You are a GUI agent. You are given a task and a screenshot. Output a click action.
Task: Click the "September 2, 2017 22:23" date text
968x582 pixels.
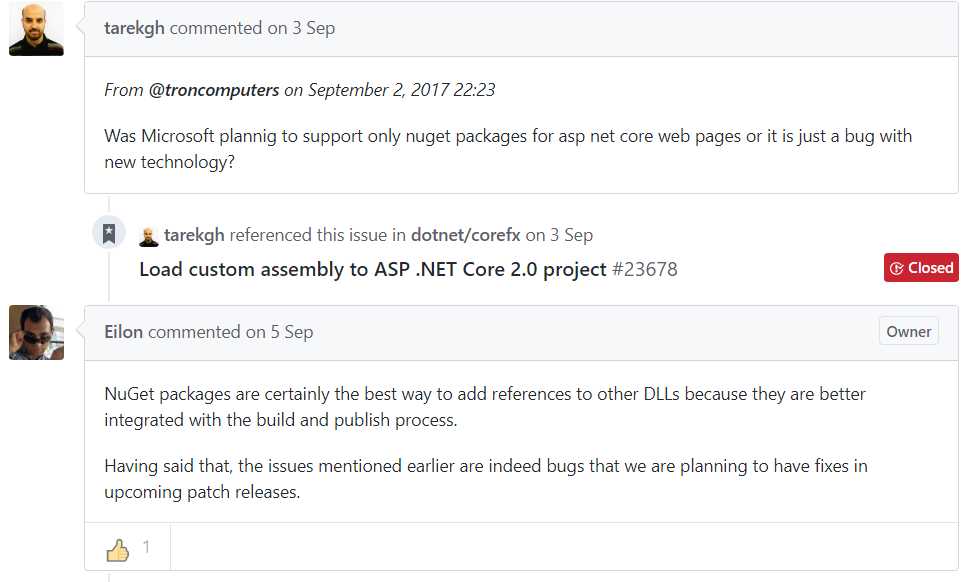pos(402,90)
